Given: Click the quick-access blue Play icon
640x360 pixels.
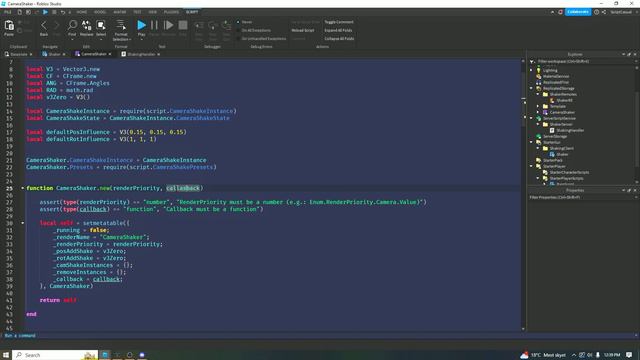Looking at the screenshot, I should 45,12.
